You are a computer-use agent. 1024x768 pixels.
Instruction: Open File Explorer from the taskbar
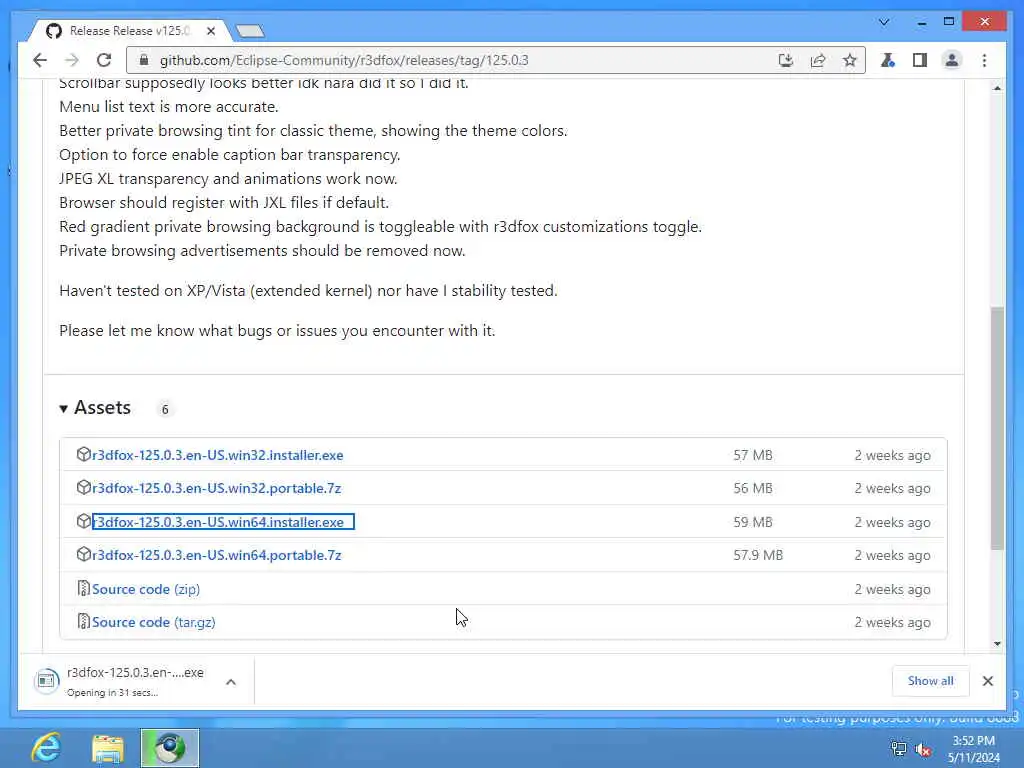click(108, 748)
